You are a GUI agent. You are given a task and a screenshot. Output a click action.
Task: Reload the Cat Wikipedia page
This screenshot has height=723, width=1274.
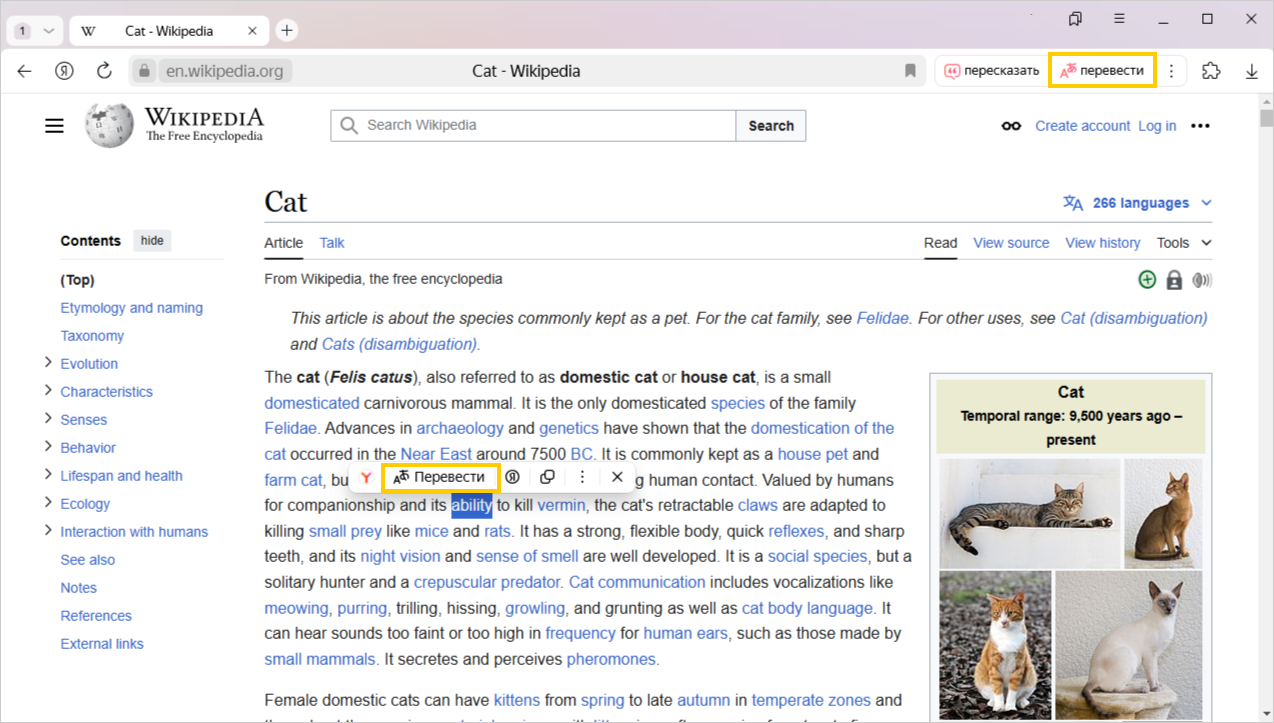point(104,71)
